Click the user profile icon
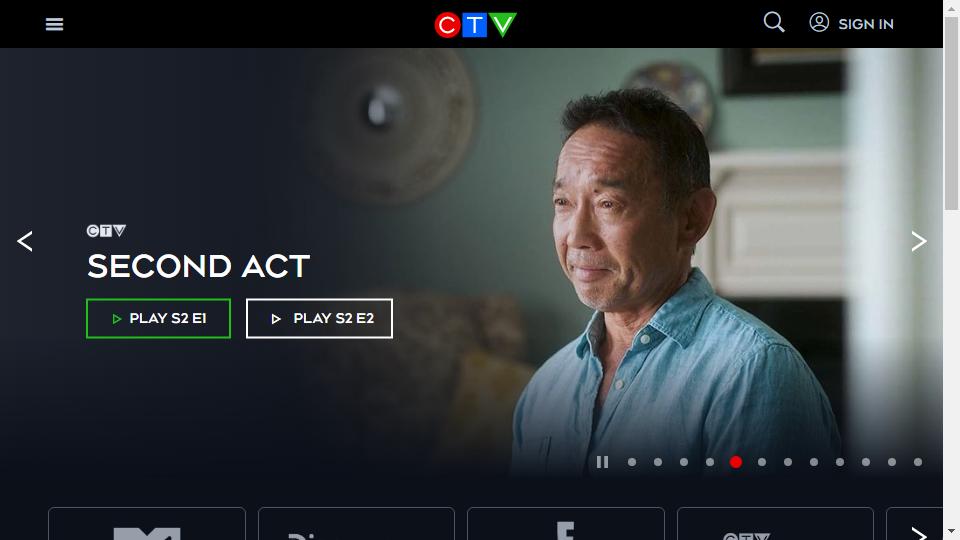This screenshot has height=540, width=960. 819,23
